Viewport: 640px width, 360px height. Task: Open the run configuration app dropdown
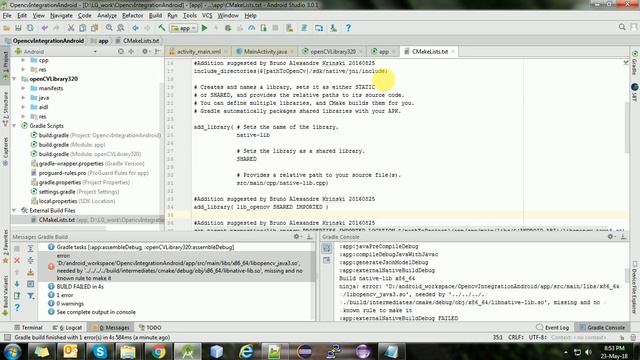pos(184,28)
